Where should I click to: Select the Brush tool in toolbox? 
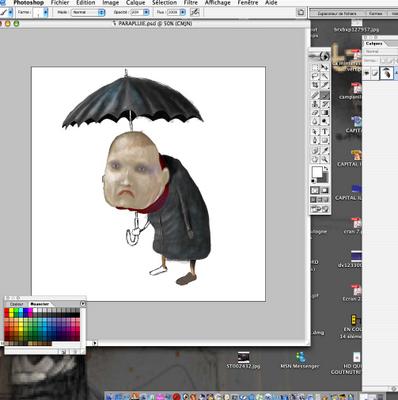pos(325,95)
